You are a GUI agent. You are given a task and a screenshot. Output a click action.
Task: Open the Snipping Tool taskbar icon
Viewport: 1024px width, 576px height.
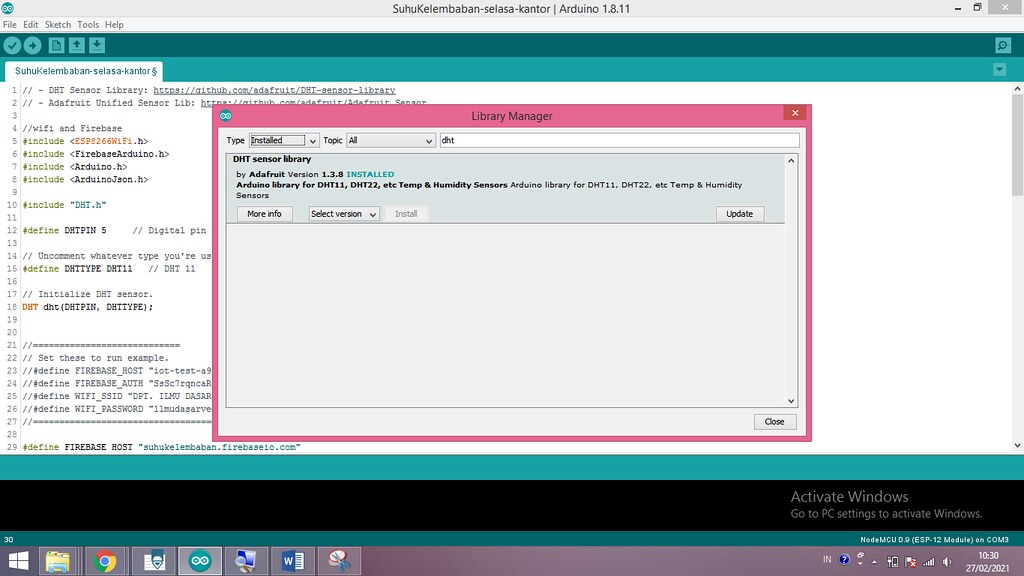[340, 561]
